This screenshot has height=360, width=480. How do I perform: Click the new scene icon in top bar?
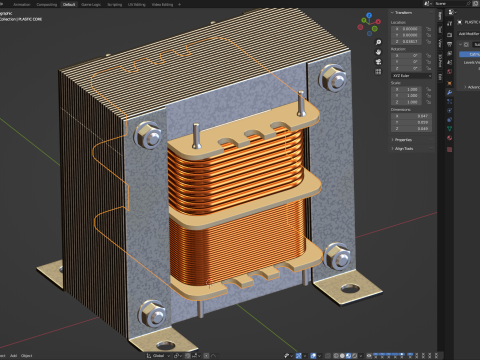(x=476, y=3)
